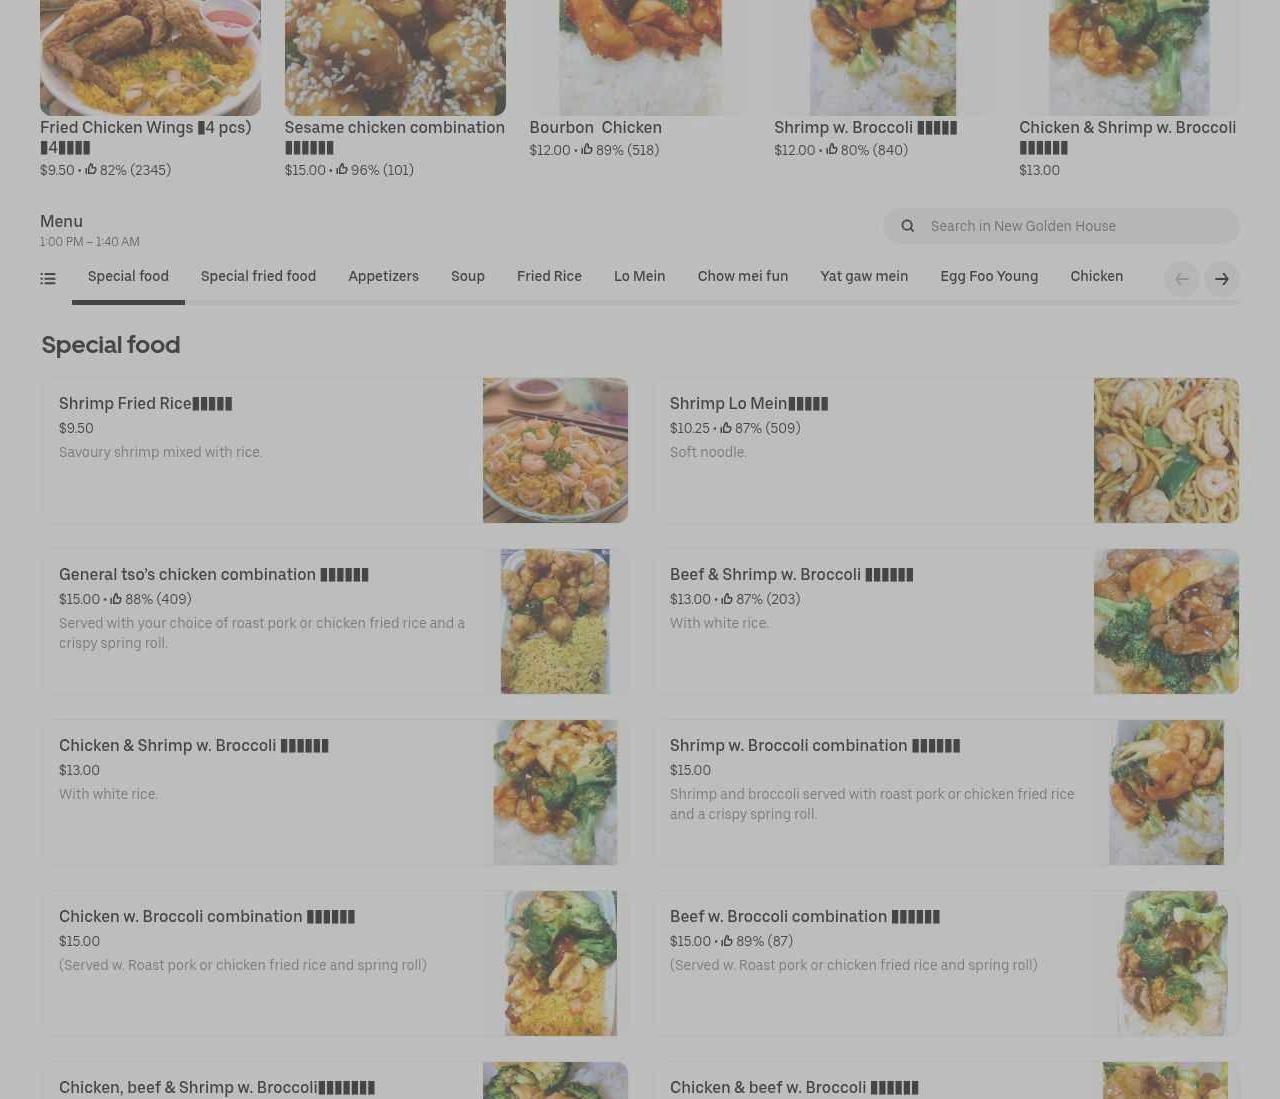Open Bourbon Chicken featured item
The image size is (1280, 1099).
[x=595, y=128]
